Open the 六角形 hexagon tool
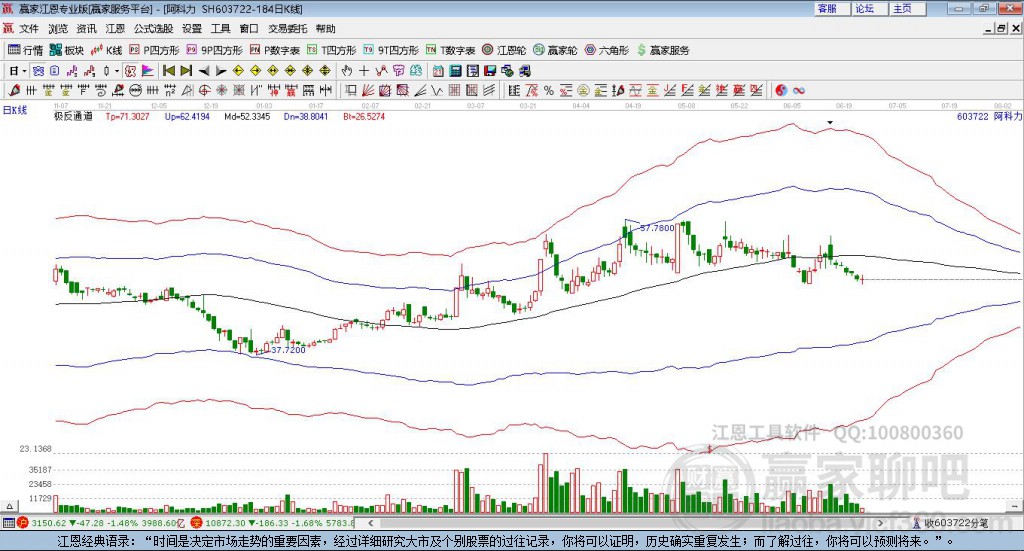The image size is (1024, 551). pos(606,50)
